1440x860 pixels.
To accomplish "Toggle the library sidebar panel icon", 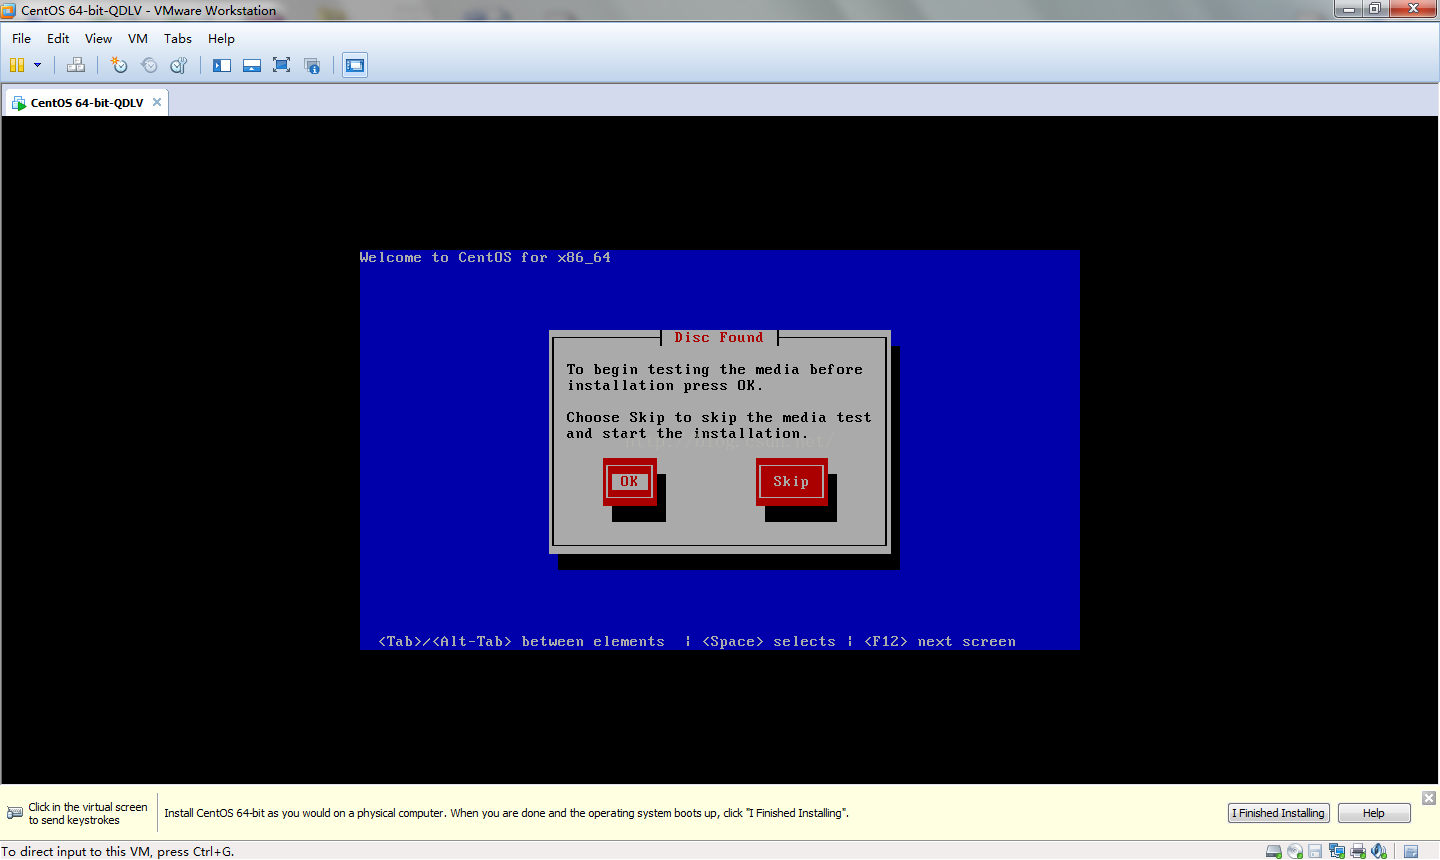I will click(222, 65).
